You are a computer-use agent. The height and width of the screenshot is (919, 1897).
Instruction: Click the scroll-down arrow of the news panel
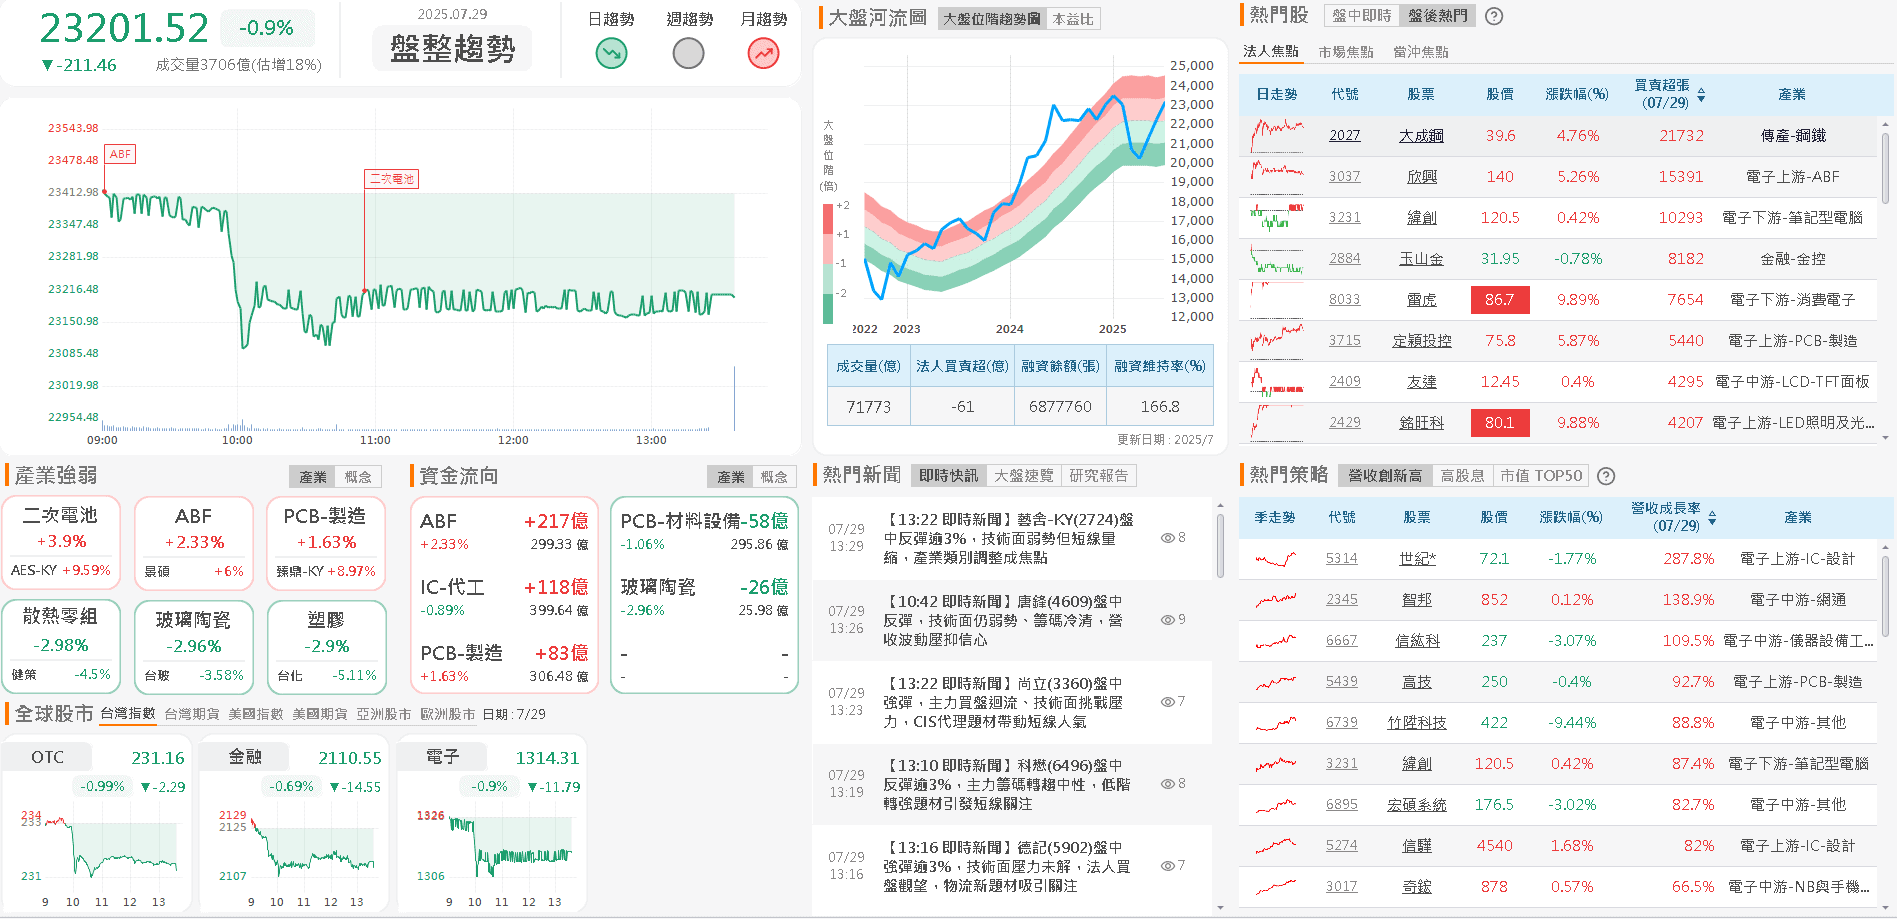(x=1218, y=906)
